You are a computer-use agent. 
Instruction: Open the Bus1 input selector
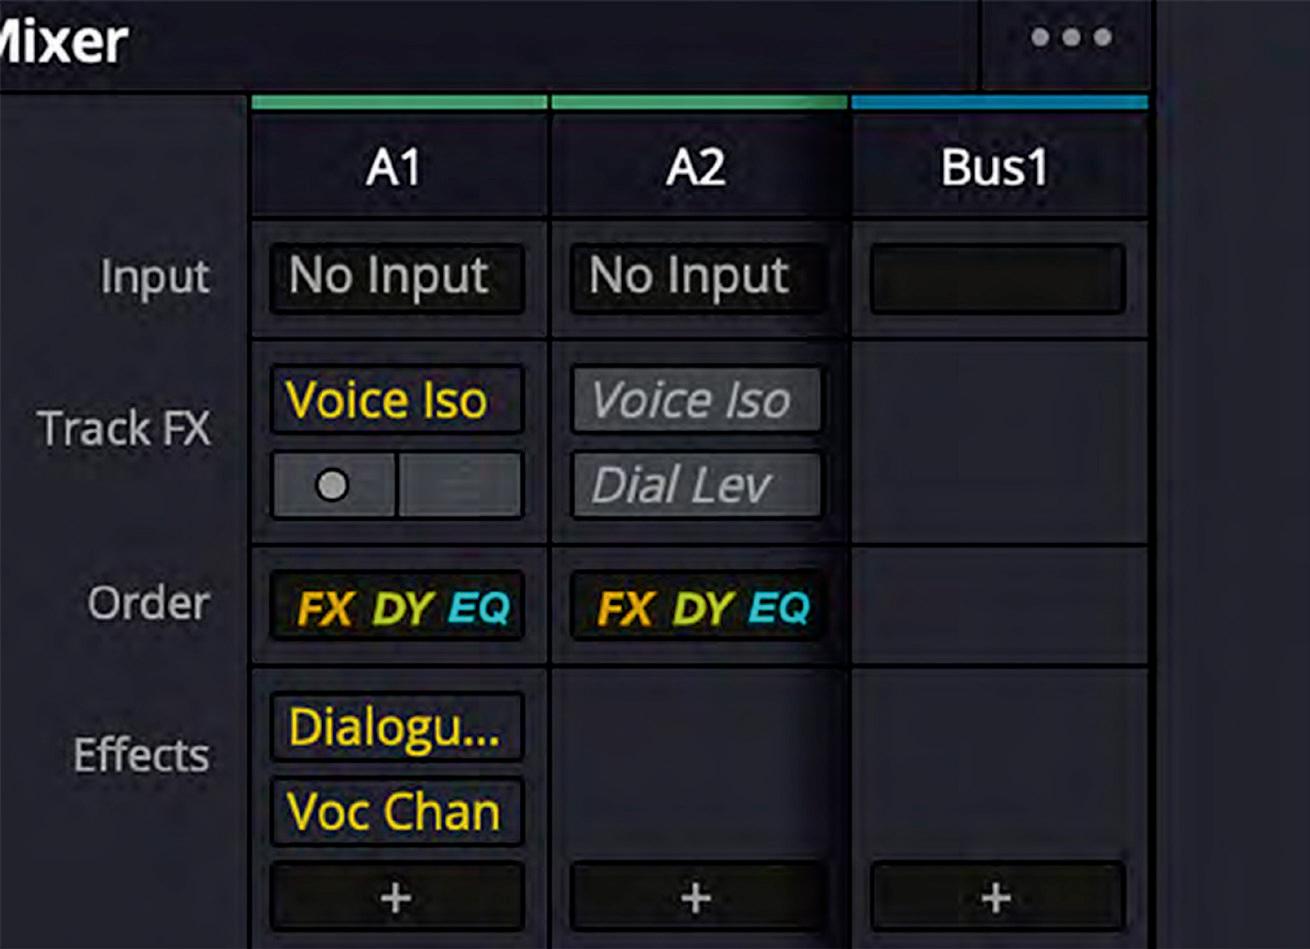tap(996, 277)
